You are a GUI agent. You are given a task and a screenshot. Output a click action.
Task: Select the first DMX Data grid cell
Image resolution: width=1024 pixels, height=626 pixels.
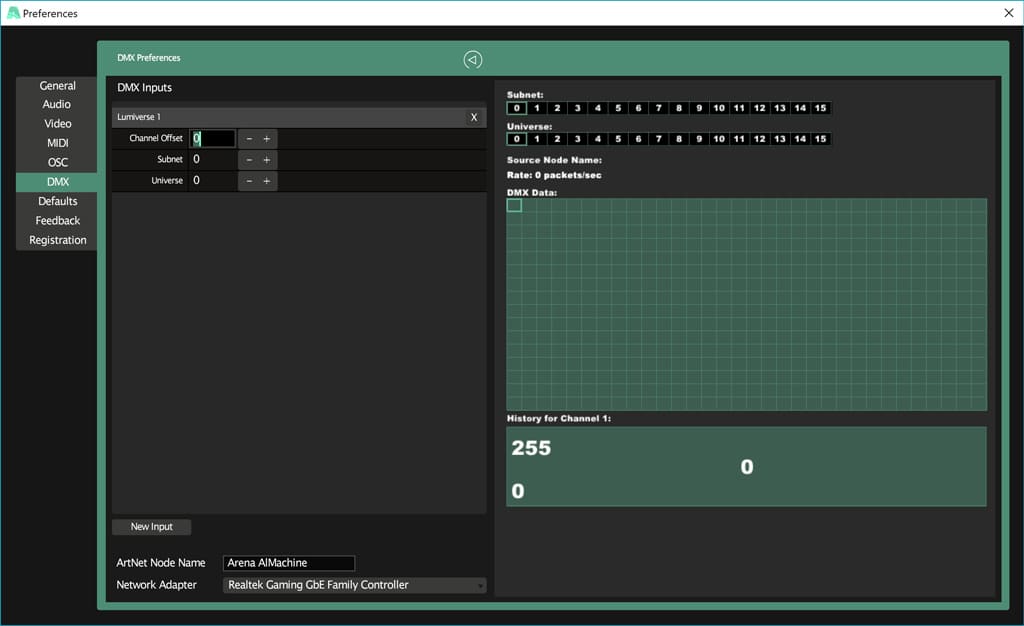tap(514, 205)
